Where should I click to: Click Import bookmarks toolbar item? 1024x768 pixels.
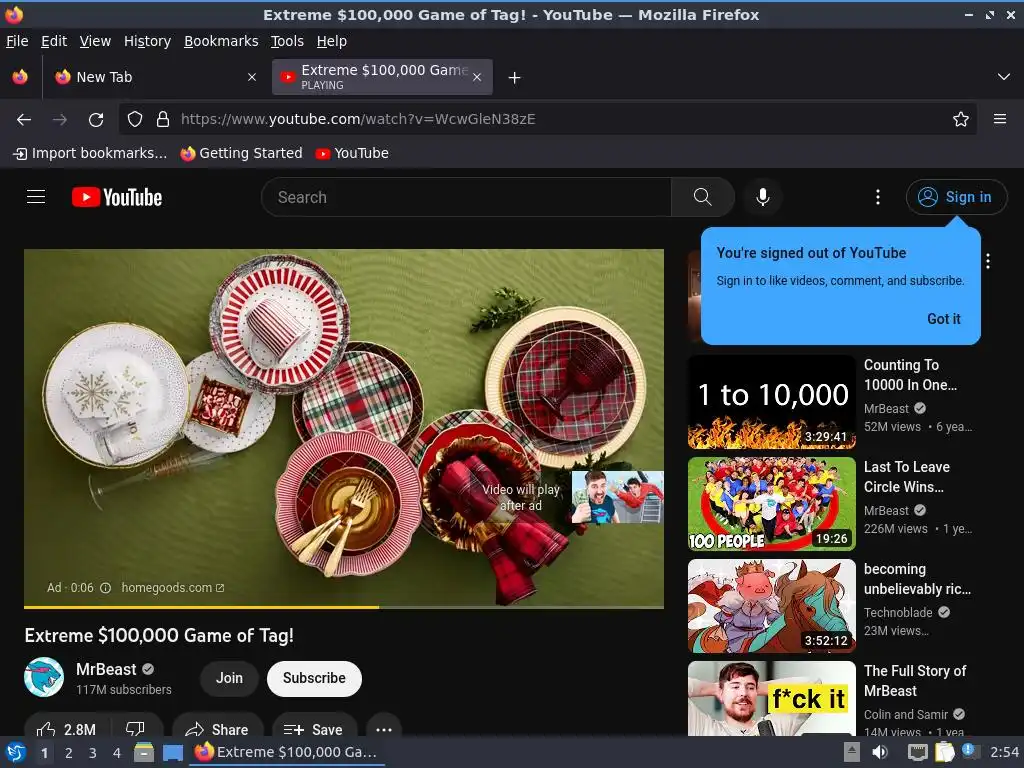[90, 153]
